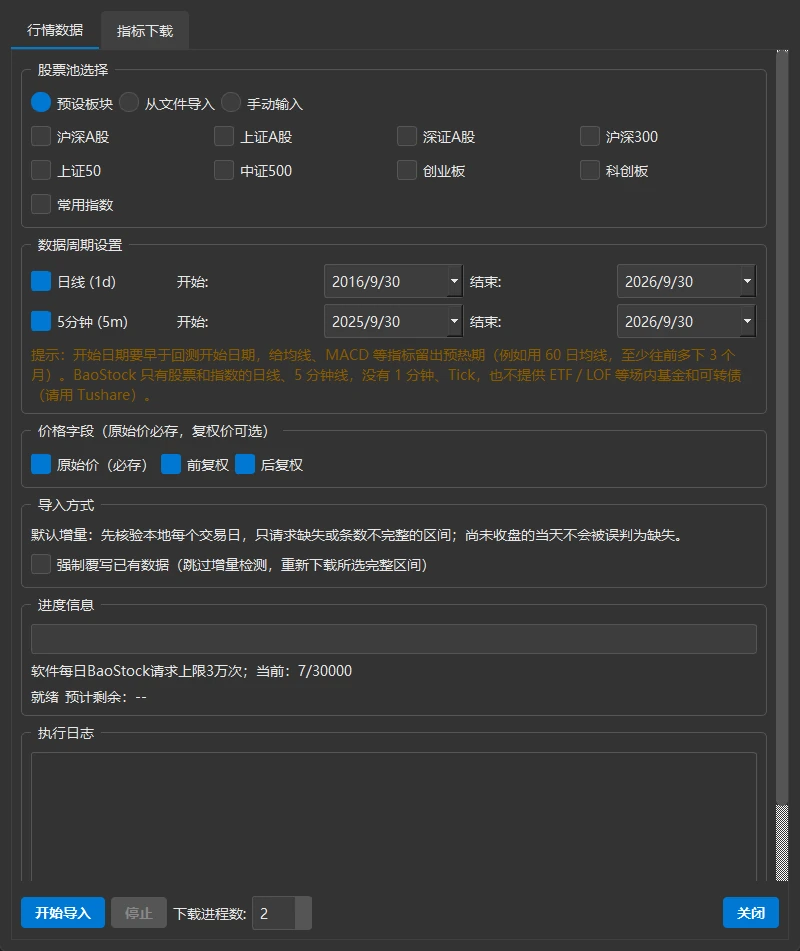Select the 预设板块 radio option
Image resolution: width=800 pixels, height=951 pixels.
pos(41,102)
